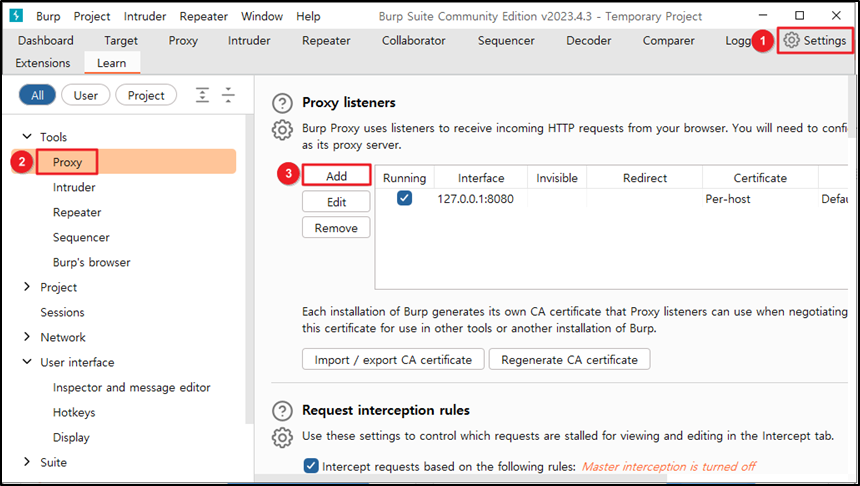Uncheck Running for listener 127.0.0.1:8080
The width and height of the screenshot is (860, 486).
click(404, 198)
